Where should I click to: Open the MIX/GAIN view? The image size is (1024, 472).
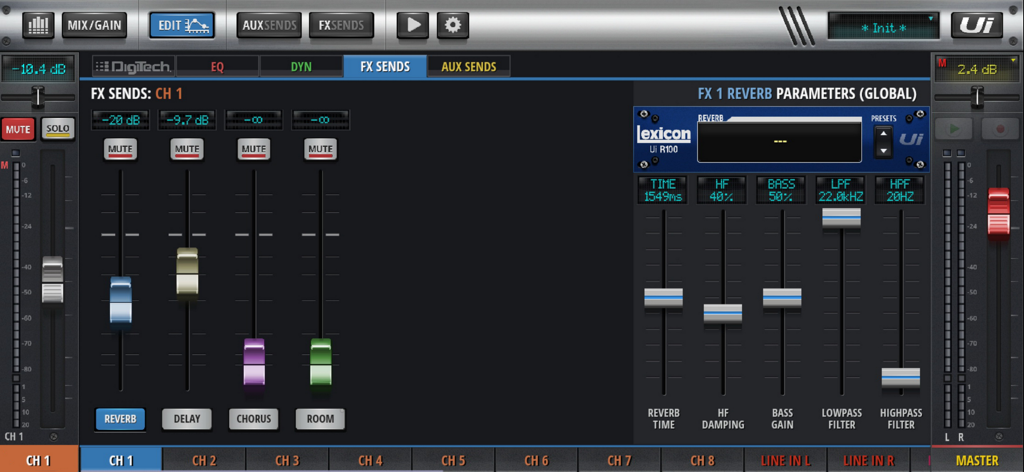[x=95, y=25]
